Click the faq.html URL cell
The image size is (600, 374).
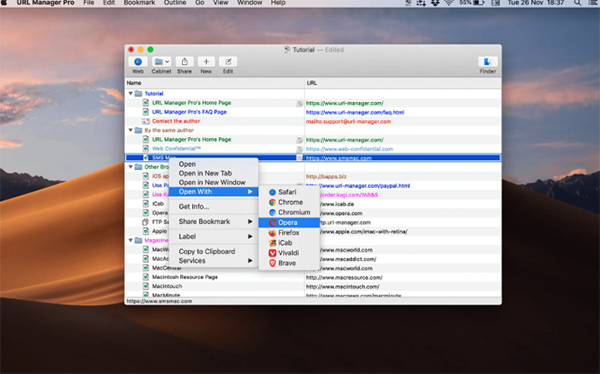tap(355, 112)
